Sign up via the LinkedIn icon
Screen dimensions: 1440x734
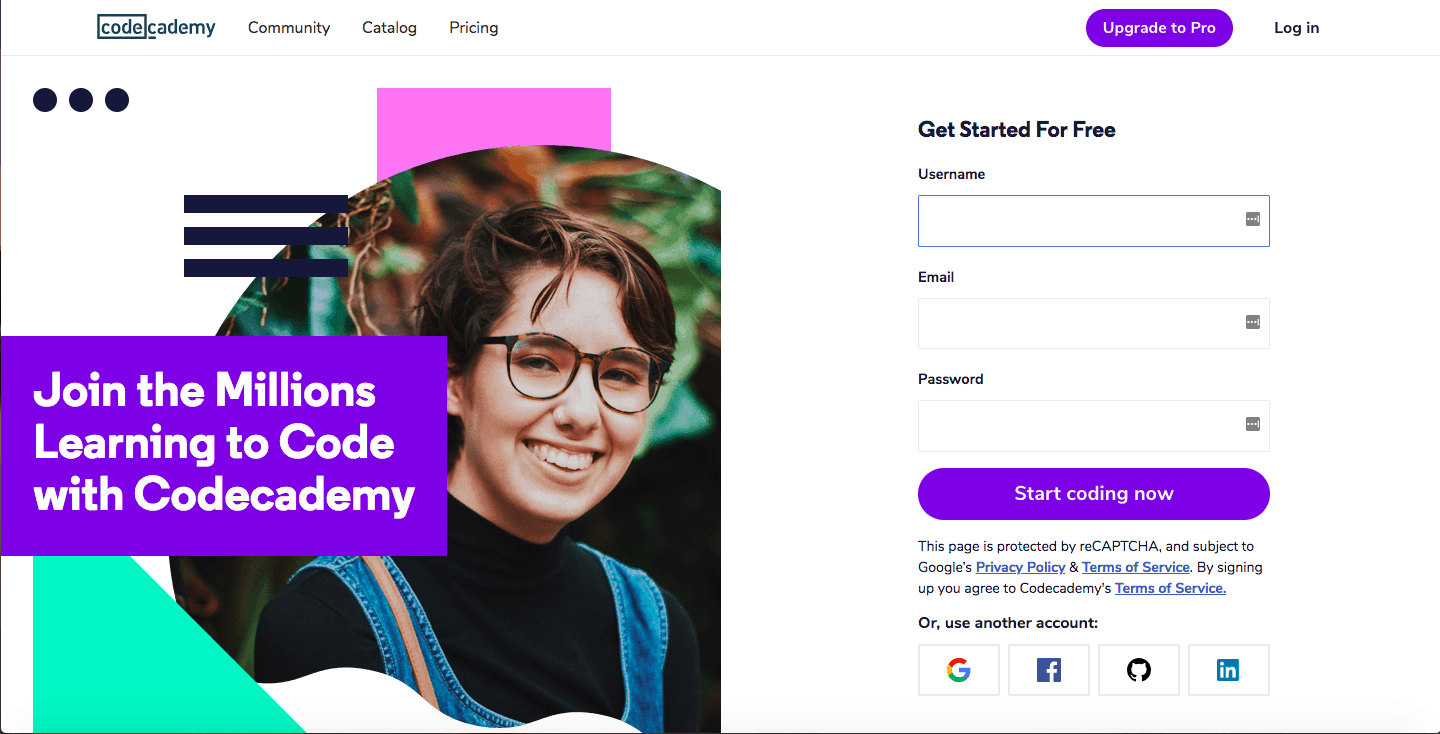[x=1228, y=670]
